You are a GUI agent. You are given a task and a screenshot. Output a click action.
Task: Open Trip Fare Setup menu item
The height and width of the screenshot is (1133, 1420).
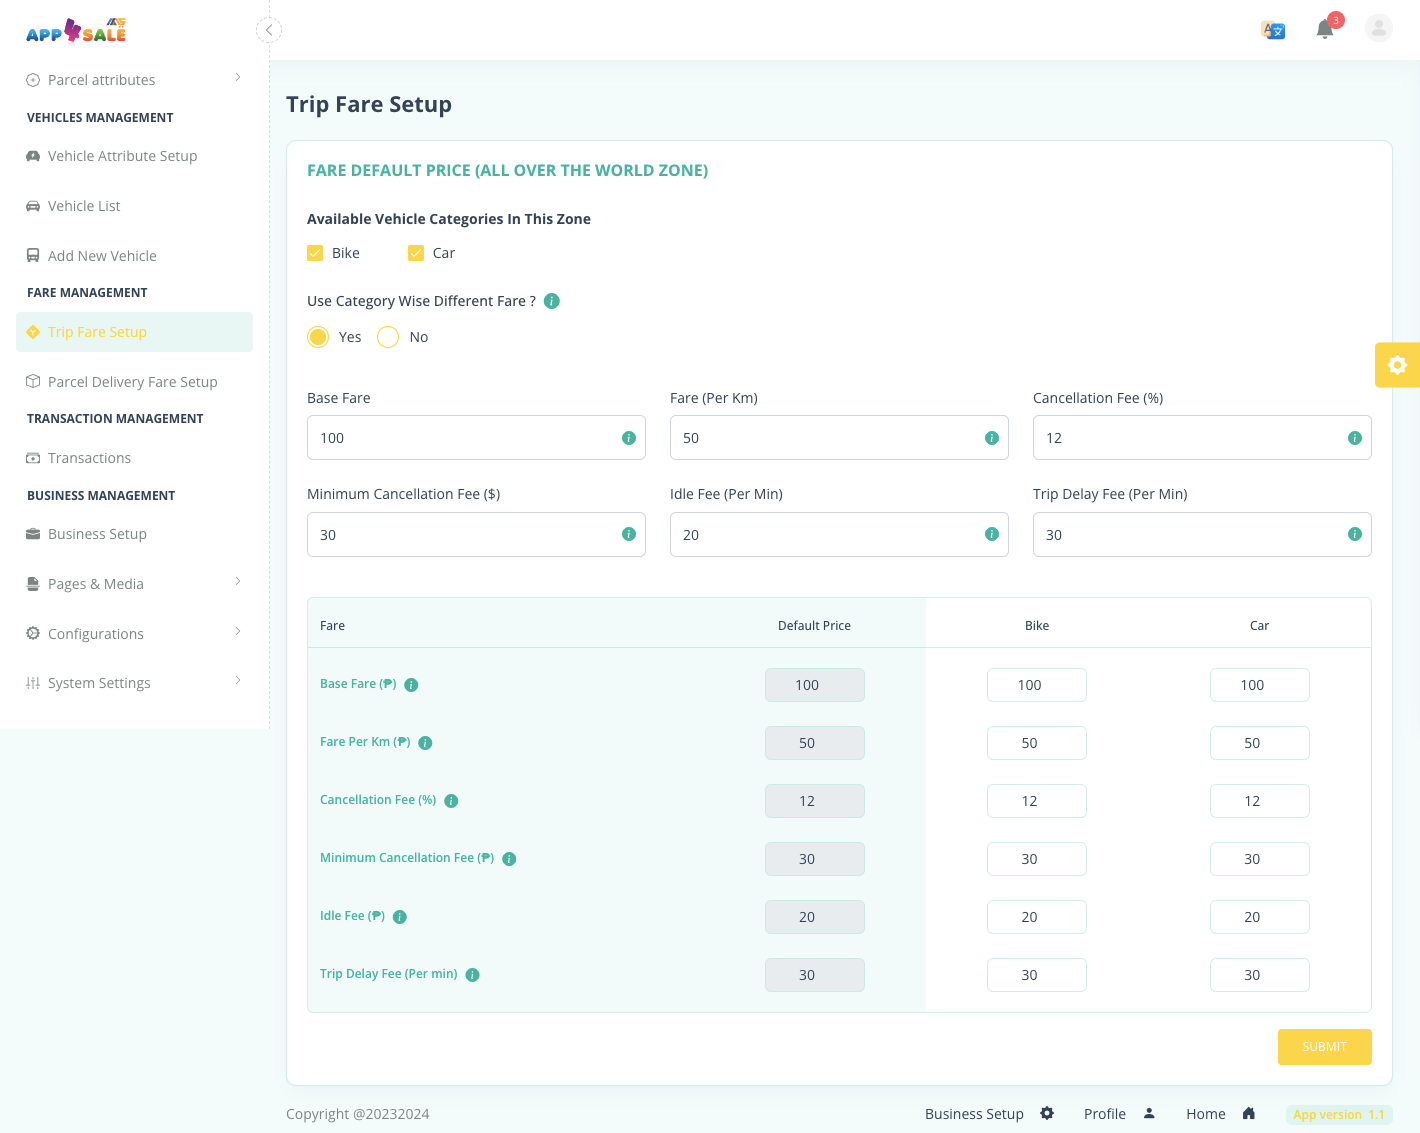point(134,332)
